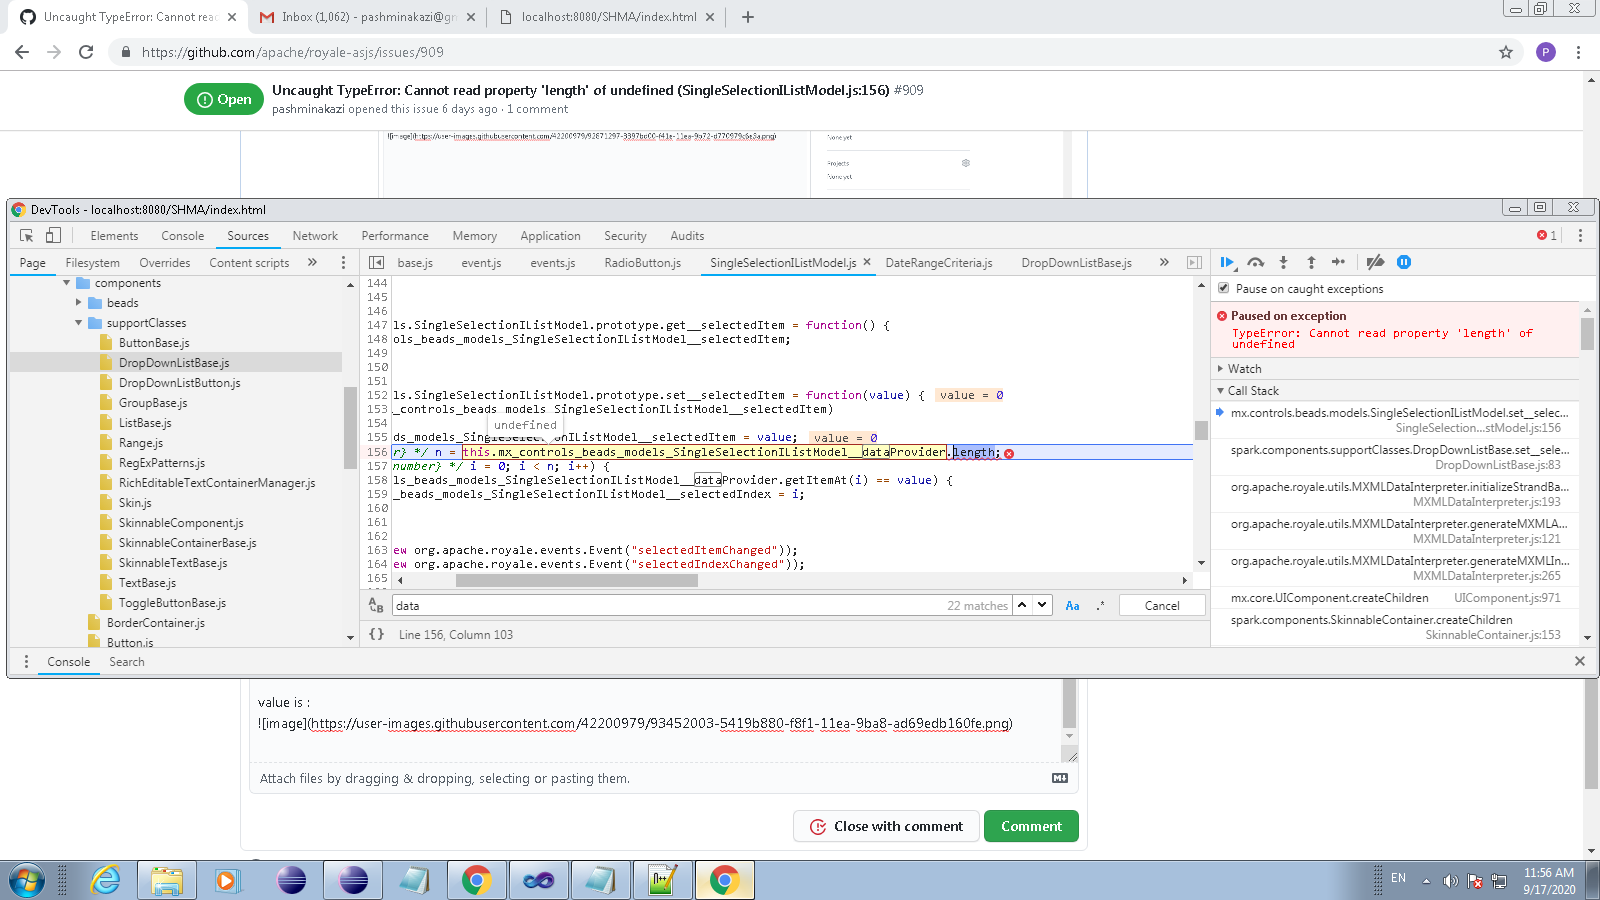This screenshot has height=900, width=1600.
Task: Click the debugger Step button
Action: (x=1339, y=262)
